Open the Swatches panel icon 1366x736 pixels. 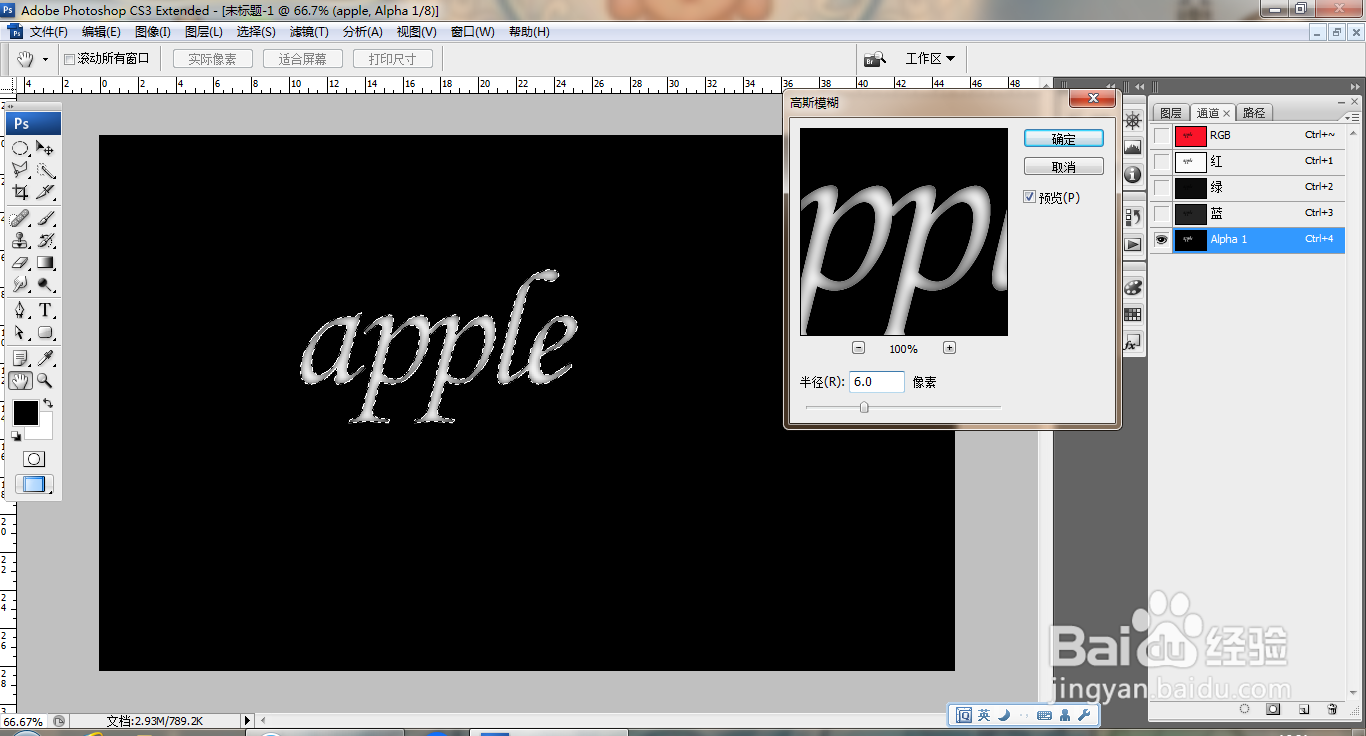tap(1133, 314)
